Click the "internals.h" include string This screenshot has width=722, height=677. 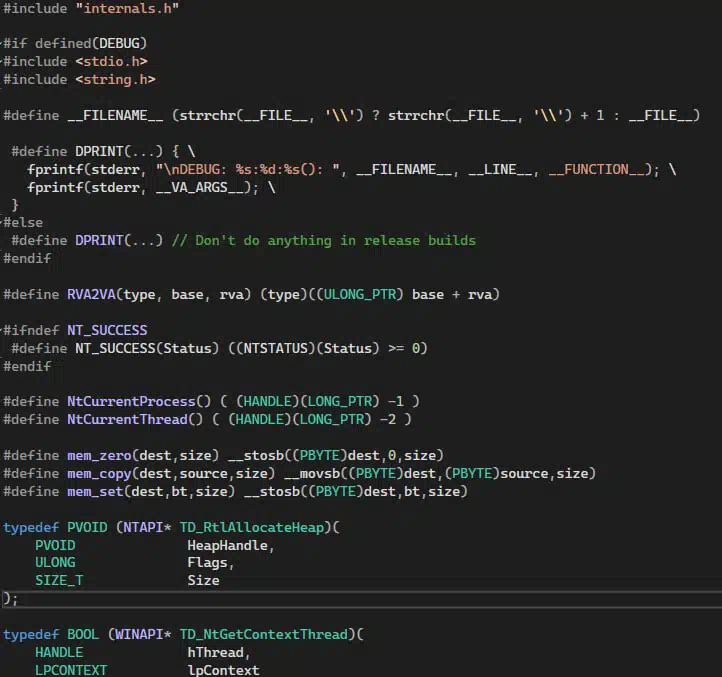coord(127,8)
